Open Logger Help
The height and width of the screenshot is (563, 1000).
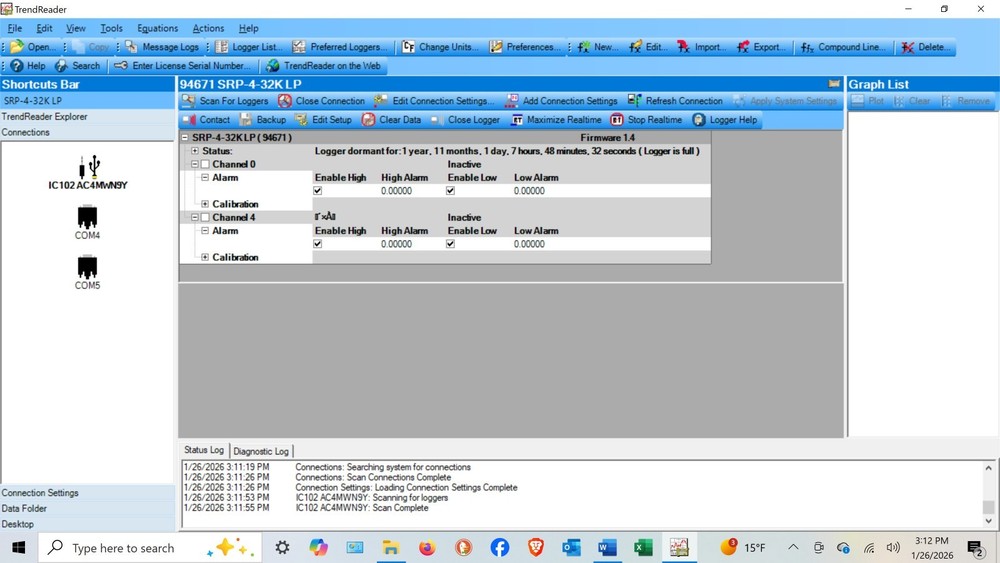[725, 120]
